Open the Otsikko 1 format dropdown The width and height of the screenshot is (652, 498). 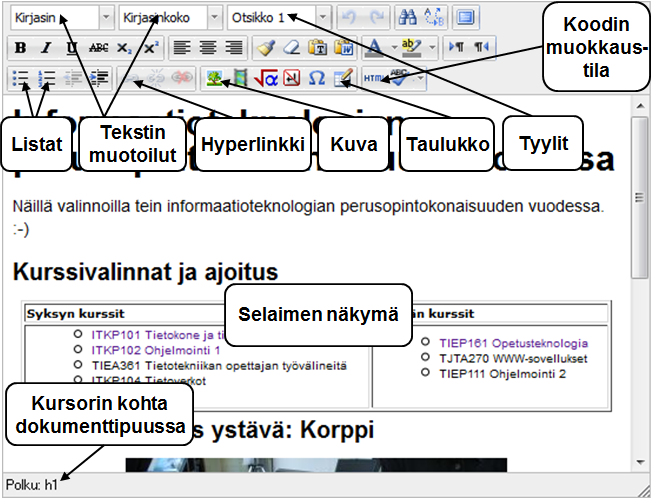click(x=279, y=17)
